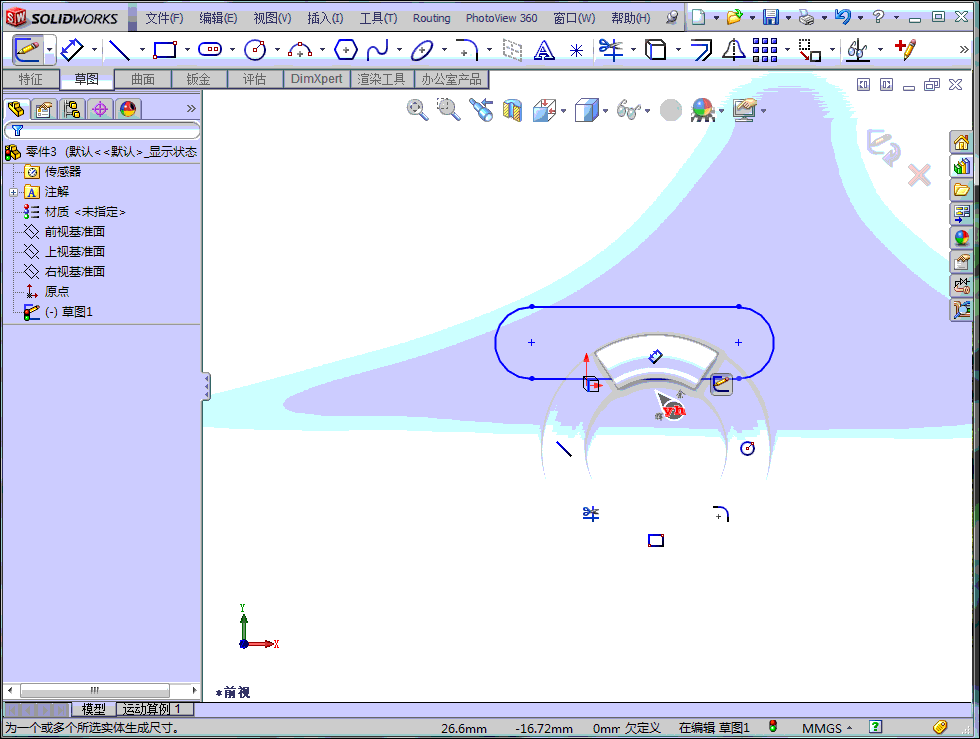Select 前视基准面 in feature tree
The image size is (980, 739).
74,232
